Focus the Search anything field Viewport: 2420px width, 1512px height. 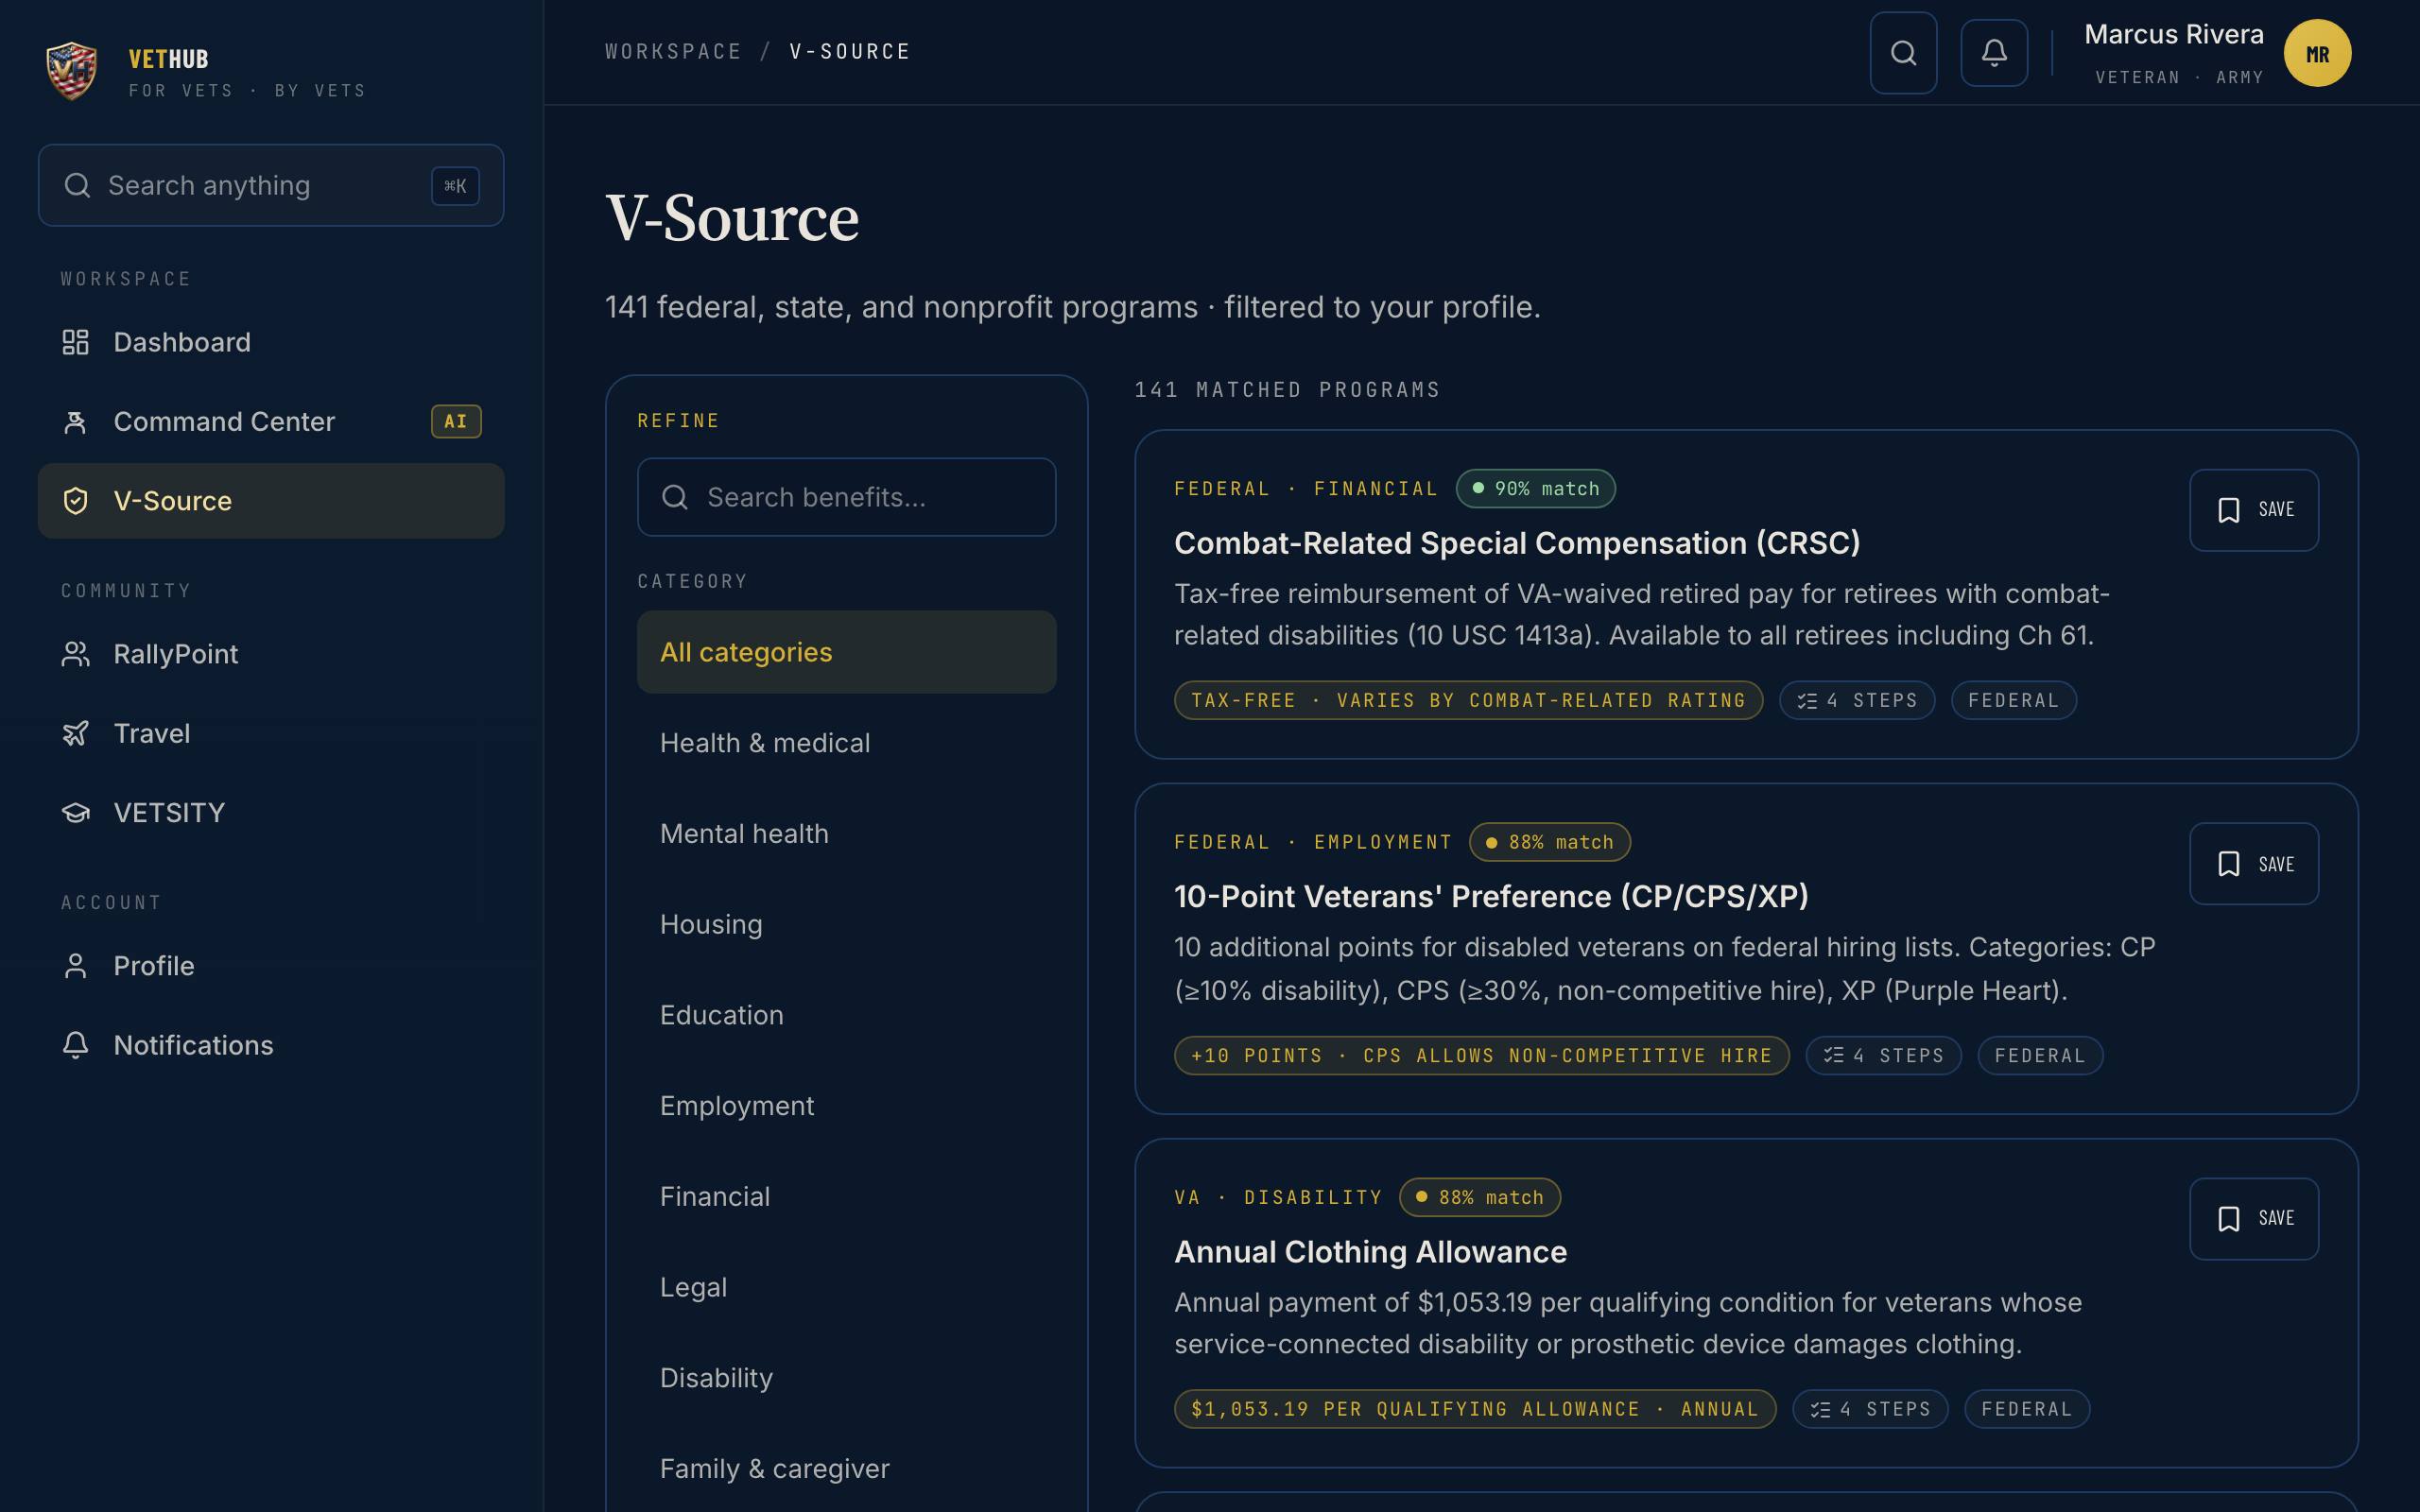[271, 186]
